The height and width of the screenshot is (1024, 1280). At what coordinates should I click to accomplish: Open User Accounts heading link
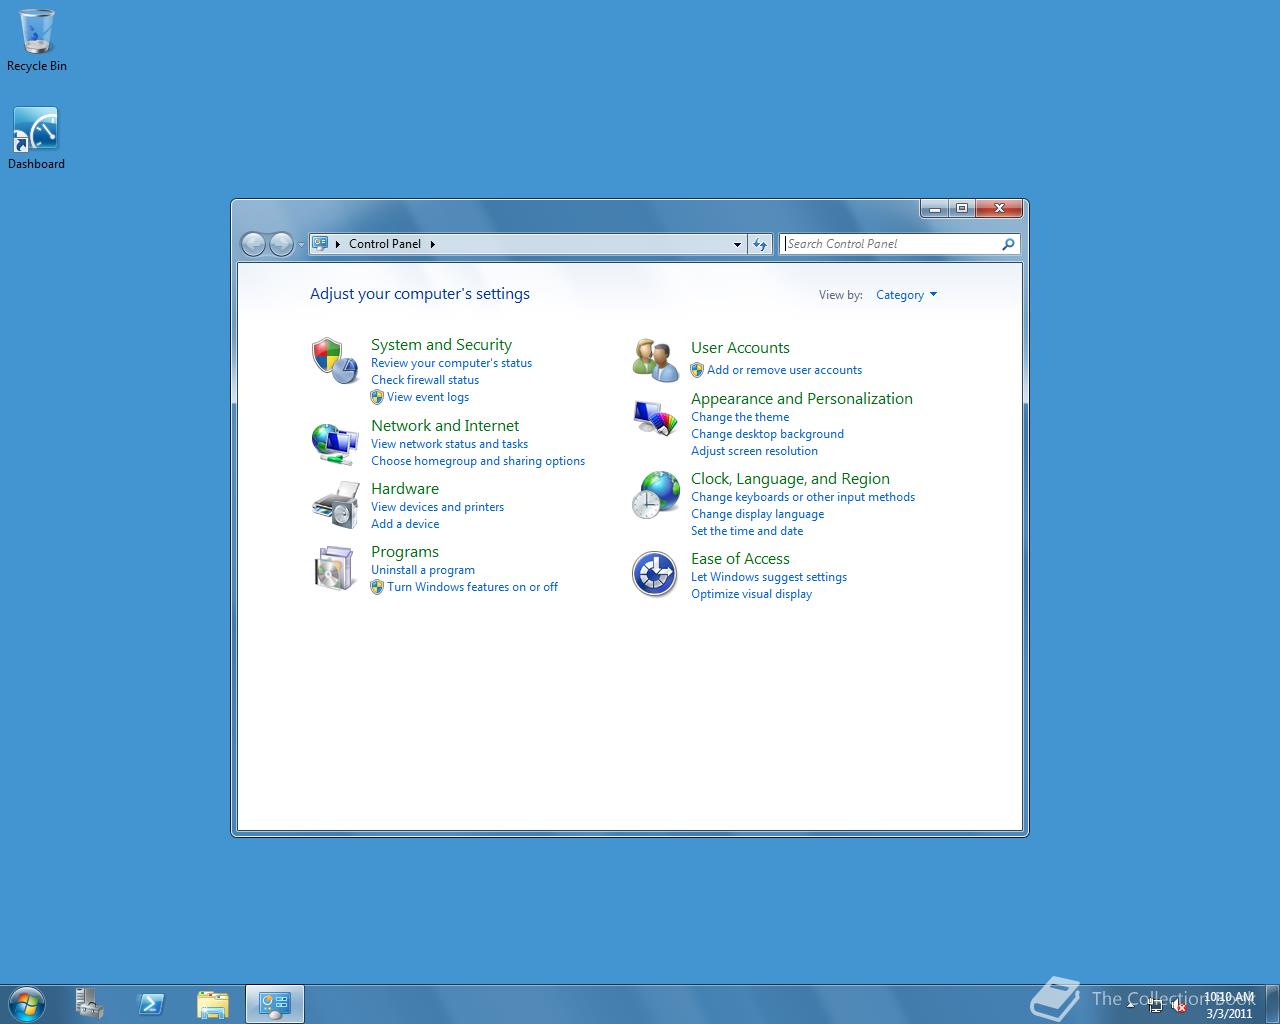740,347
